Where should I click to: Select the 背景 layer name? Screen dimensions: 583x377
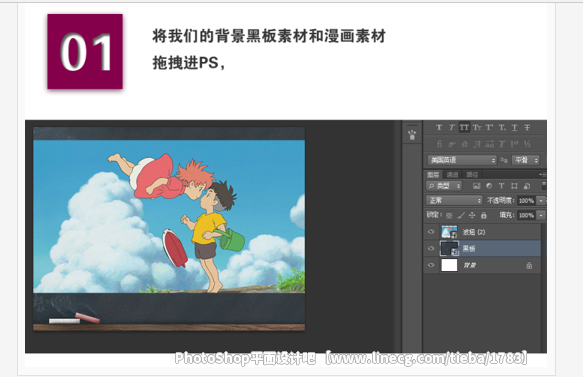[x=469, y=265]
